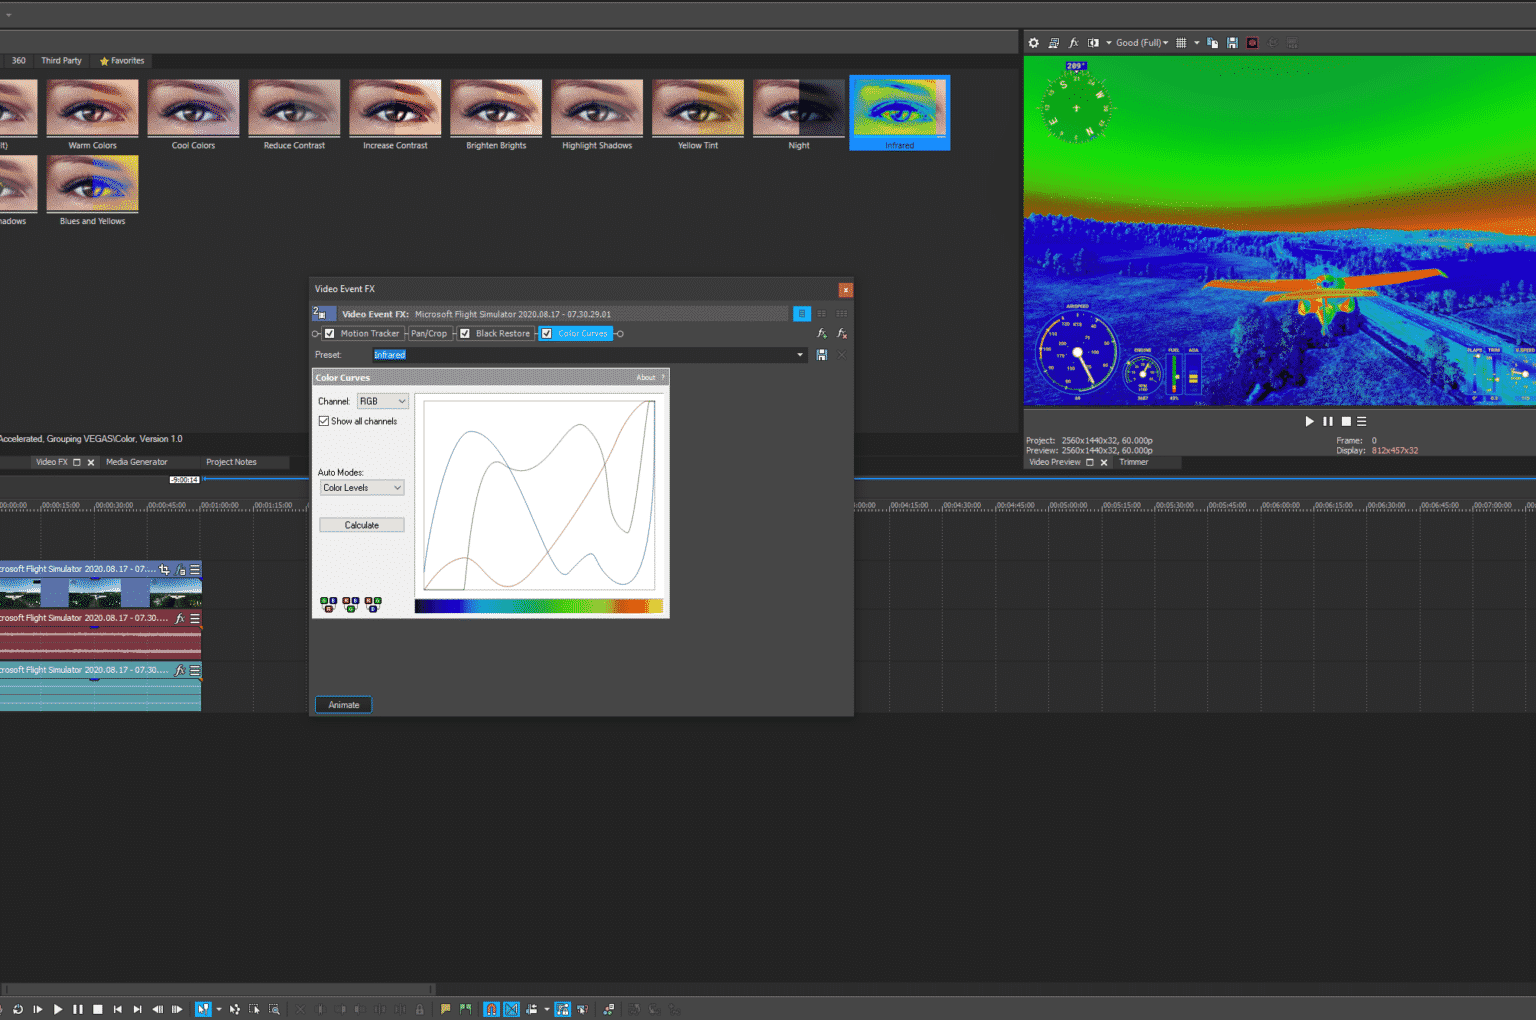
Task: Expand the Auto Modes Color Levels dropdown
Action: pos(362,488)
